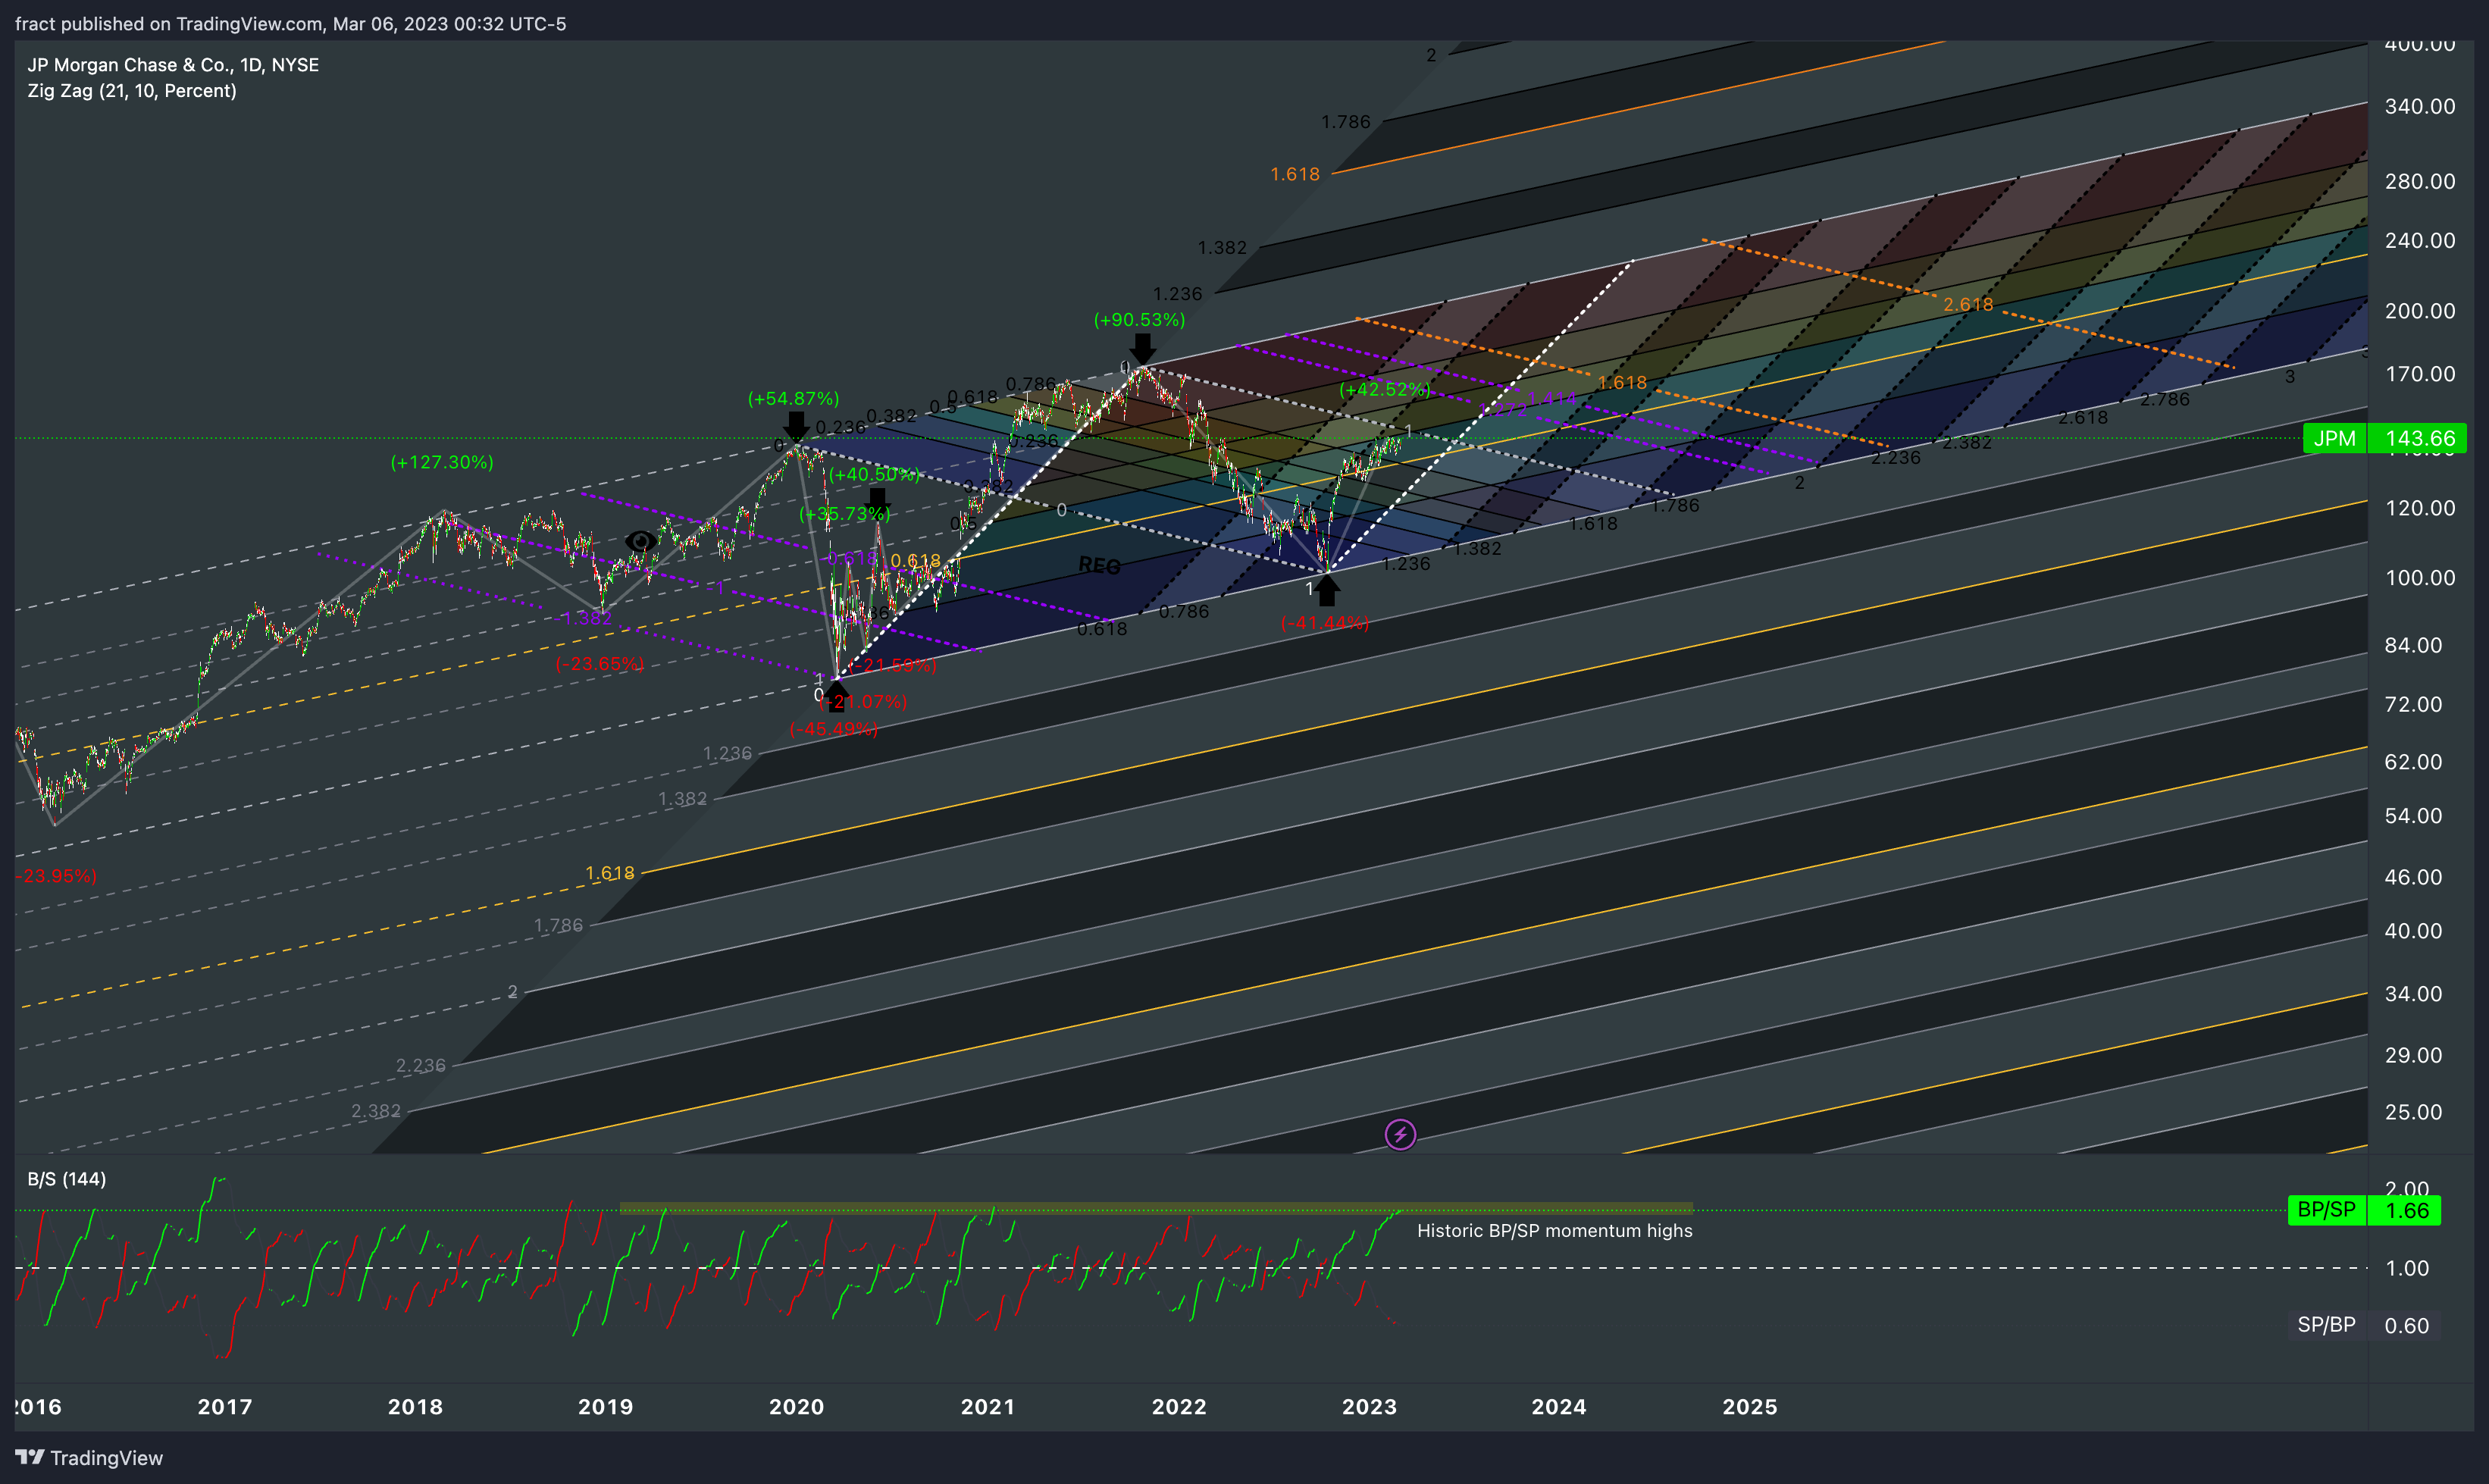Click the purple lightning bolt icon above the time axis
The height and width of the screenshot is (1484, 2489).
click(x=1400, y=1134)
